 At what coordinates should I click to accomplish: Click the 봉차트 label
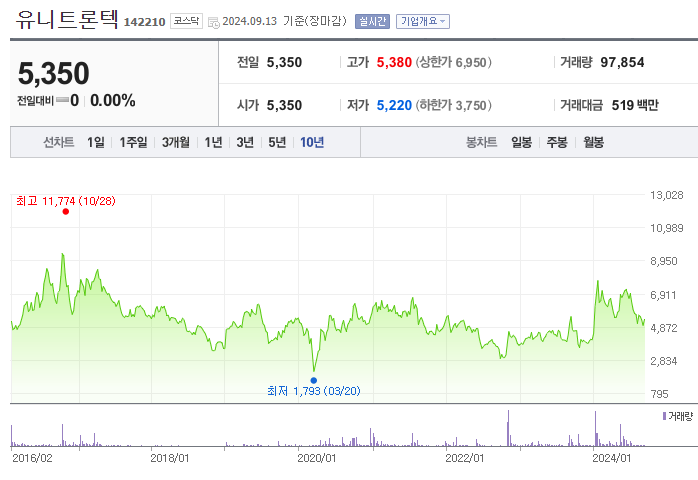click(481, 142)
